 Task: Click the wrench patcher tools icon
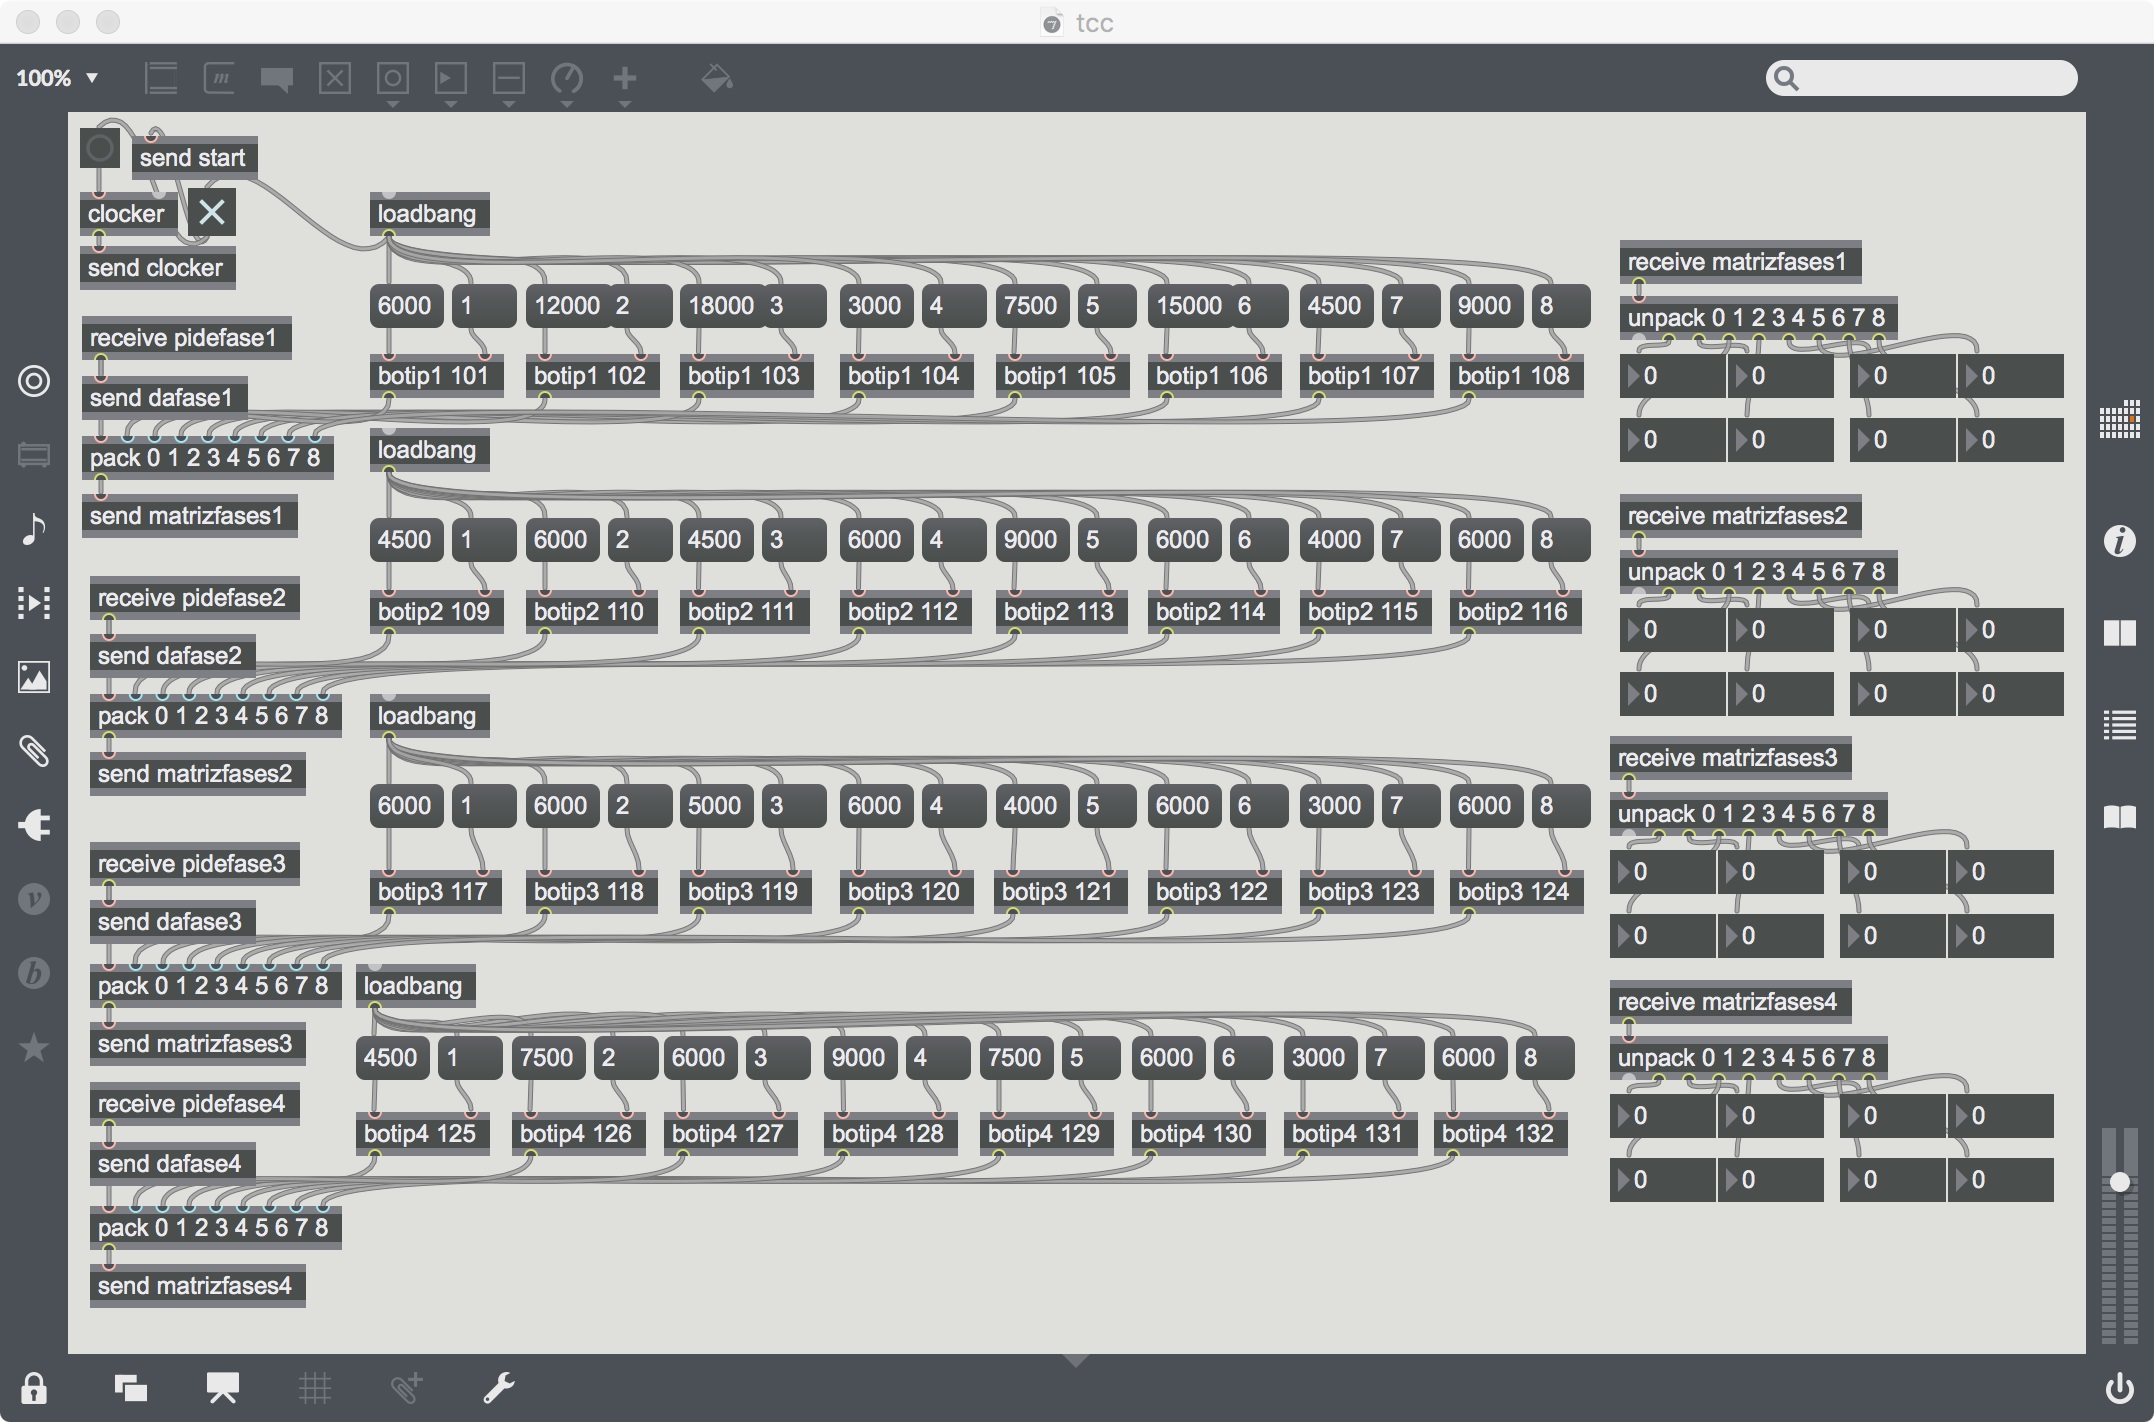[x=498, y=1388]
